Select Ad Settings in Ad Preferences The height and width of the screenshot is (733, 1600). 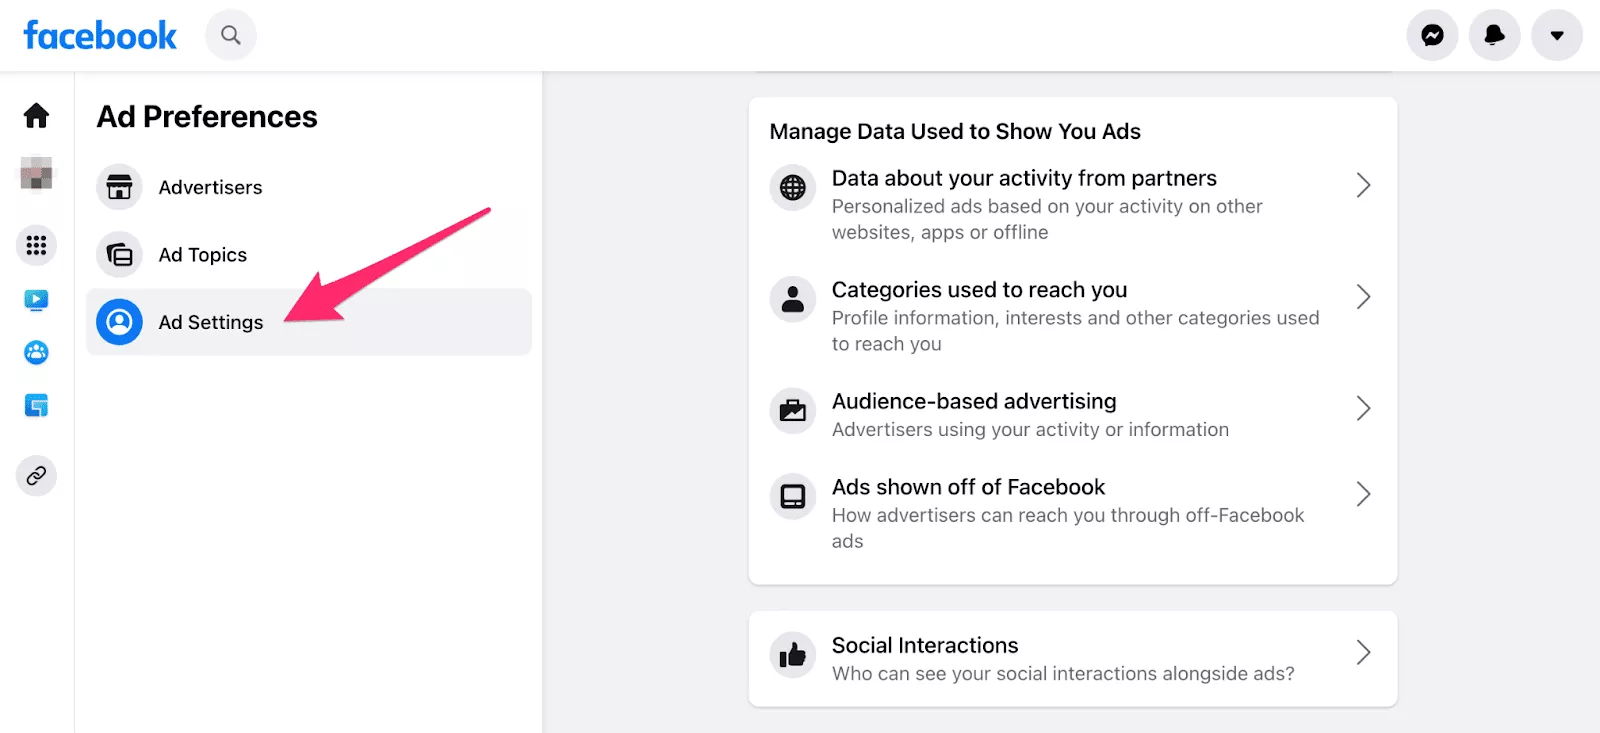(x=211, y=322)
